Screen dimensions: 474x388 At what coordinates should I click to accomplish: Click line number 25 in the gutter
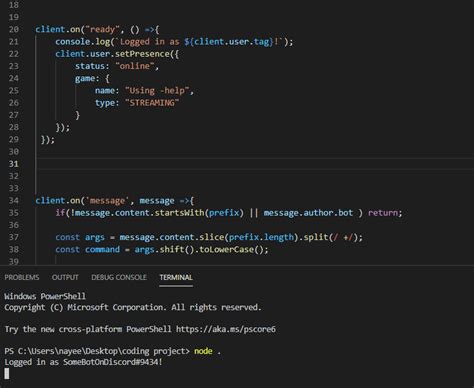tap(14, 91)
